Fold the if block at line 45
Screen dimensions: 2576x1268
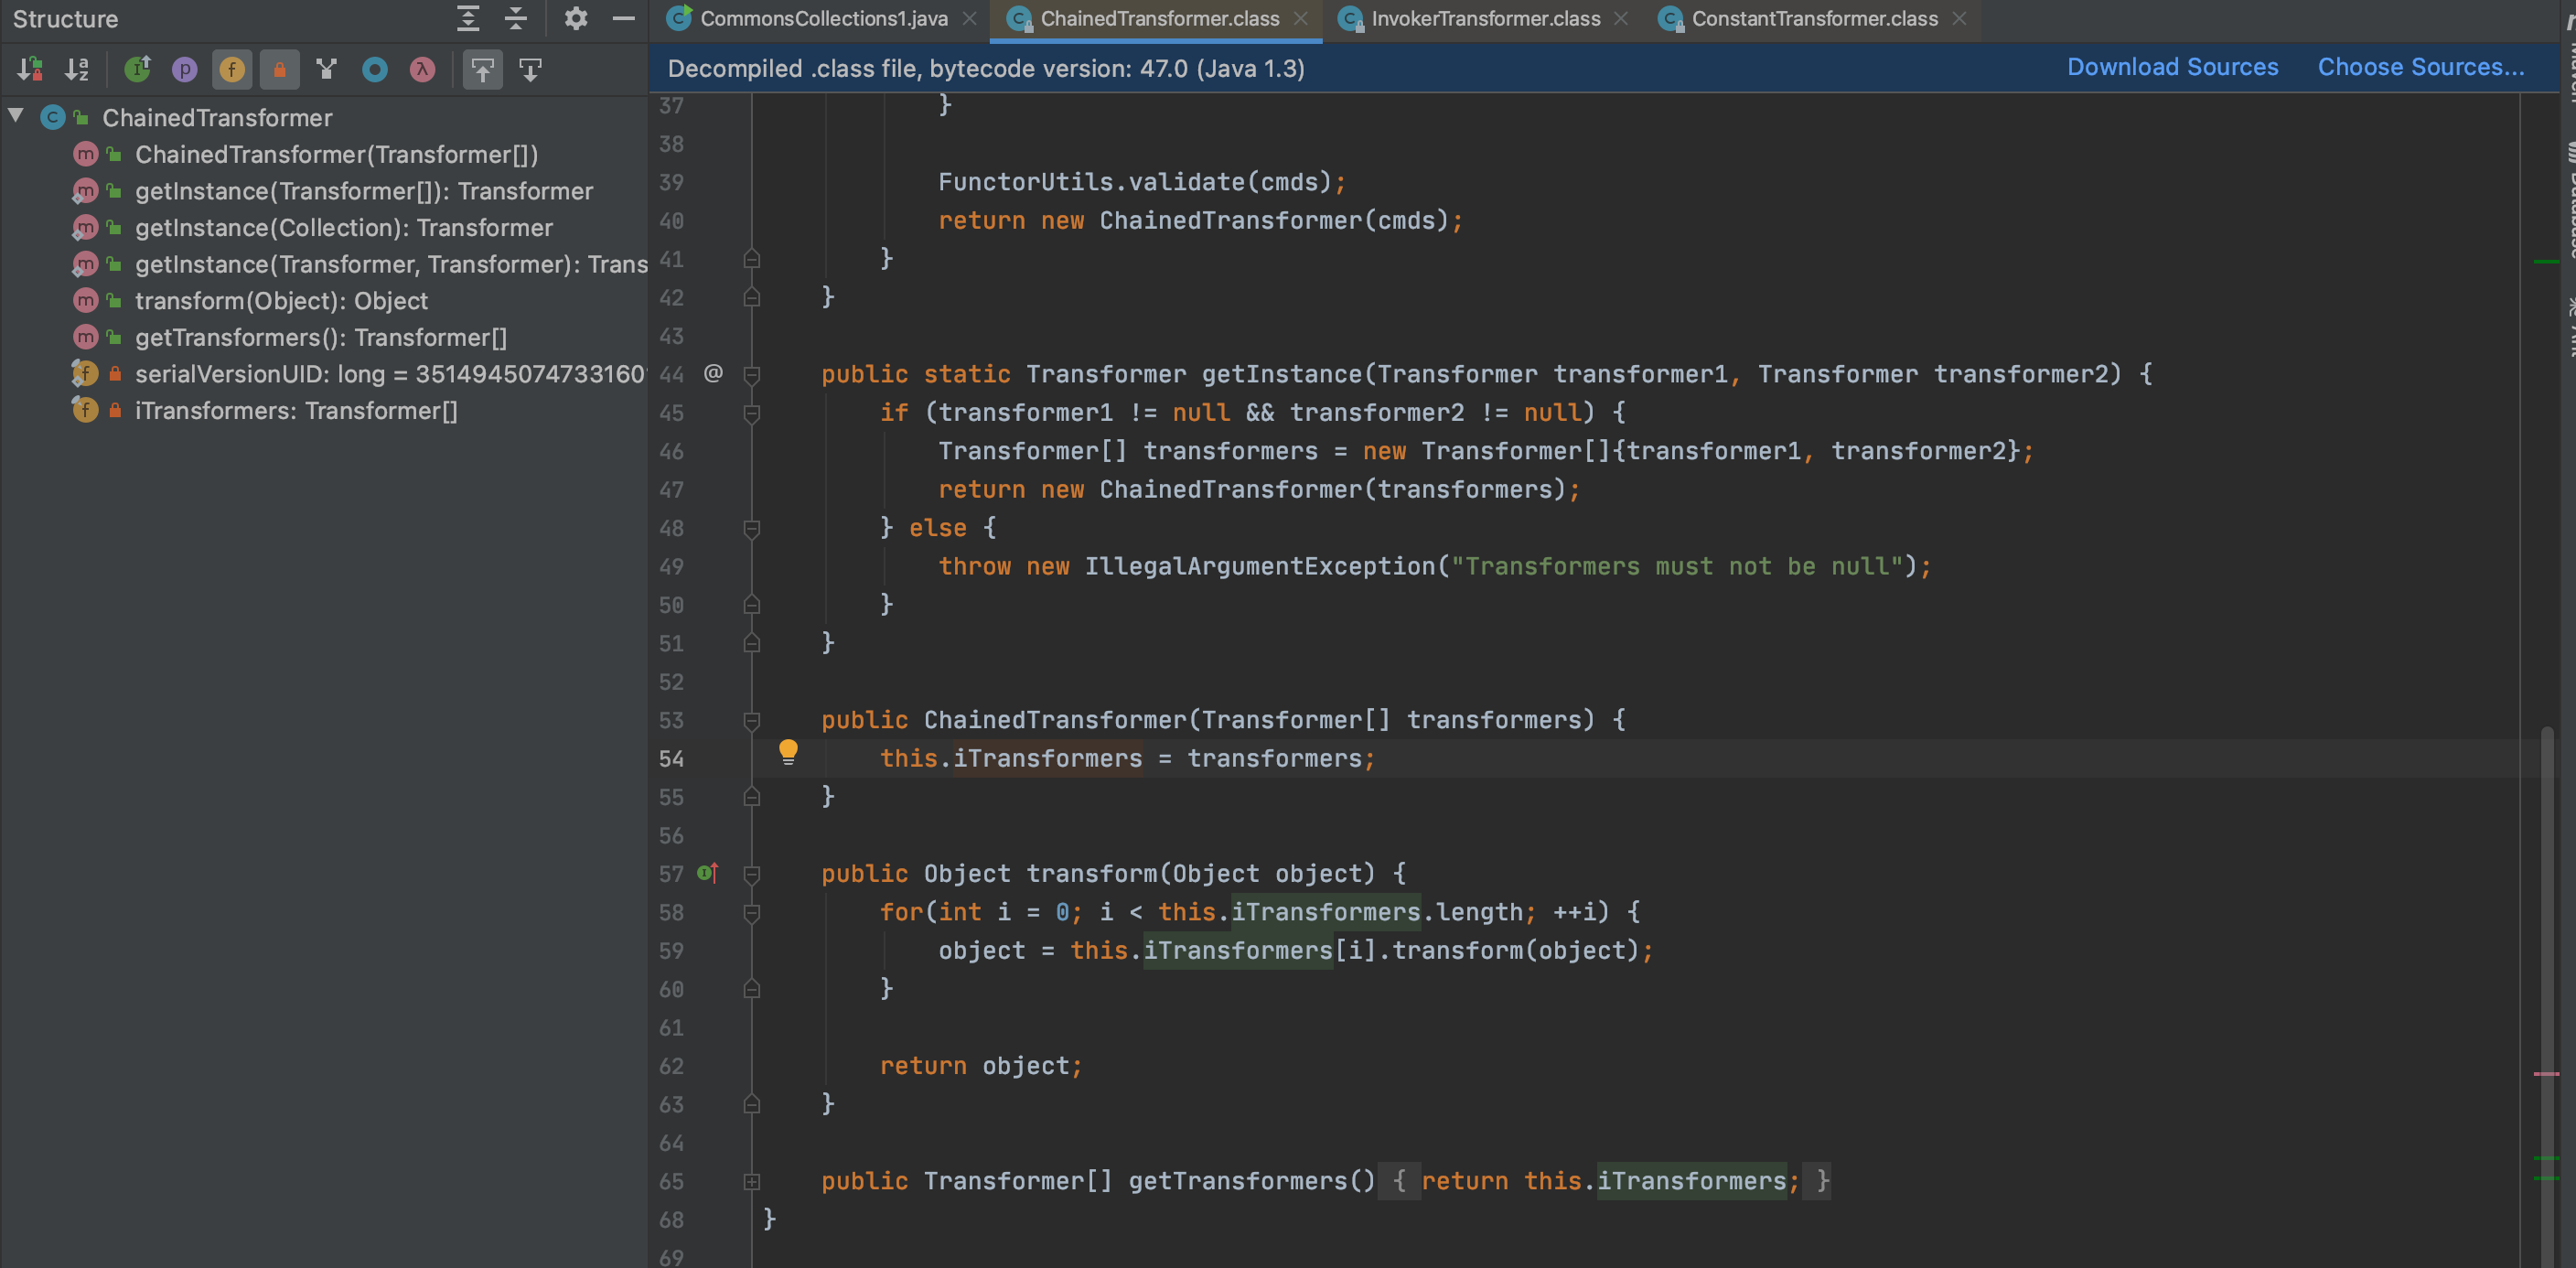coord(752,413)
